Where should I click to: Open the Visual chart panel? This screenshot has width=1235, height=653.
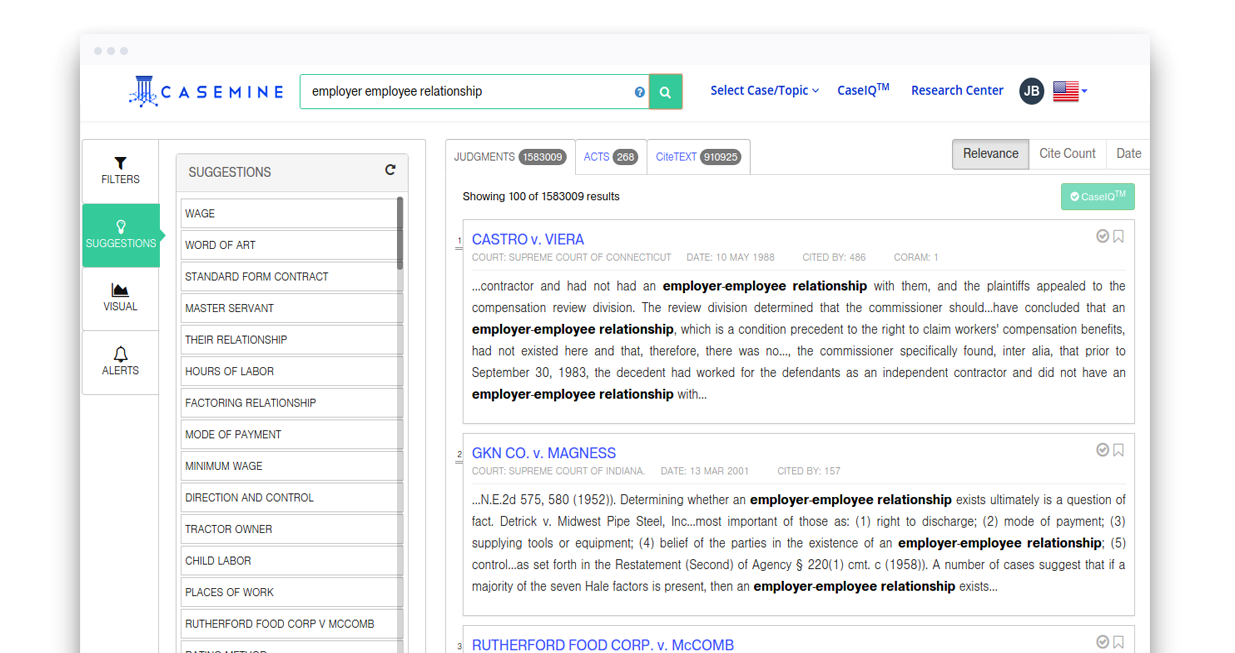coord(120,298)
